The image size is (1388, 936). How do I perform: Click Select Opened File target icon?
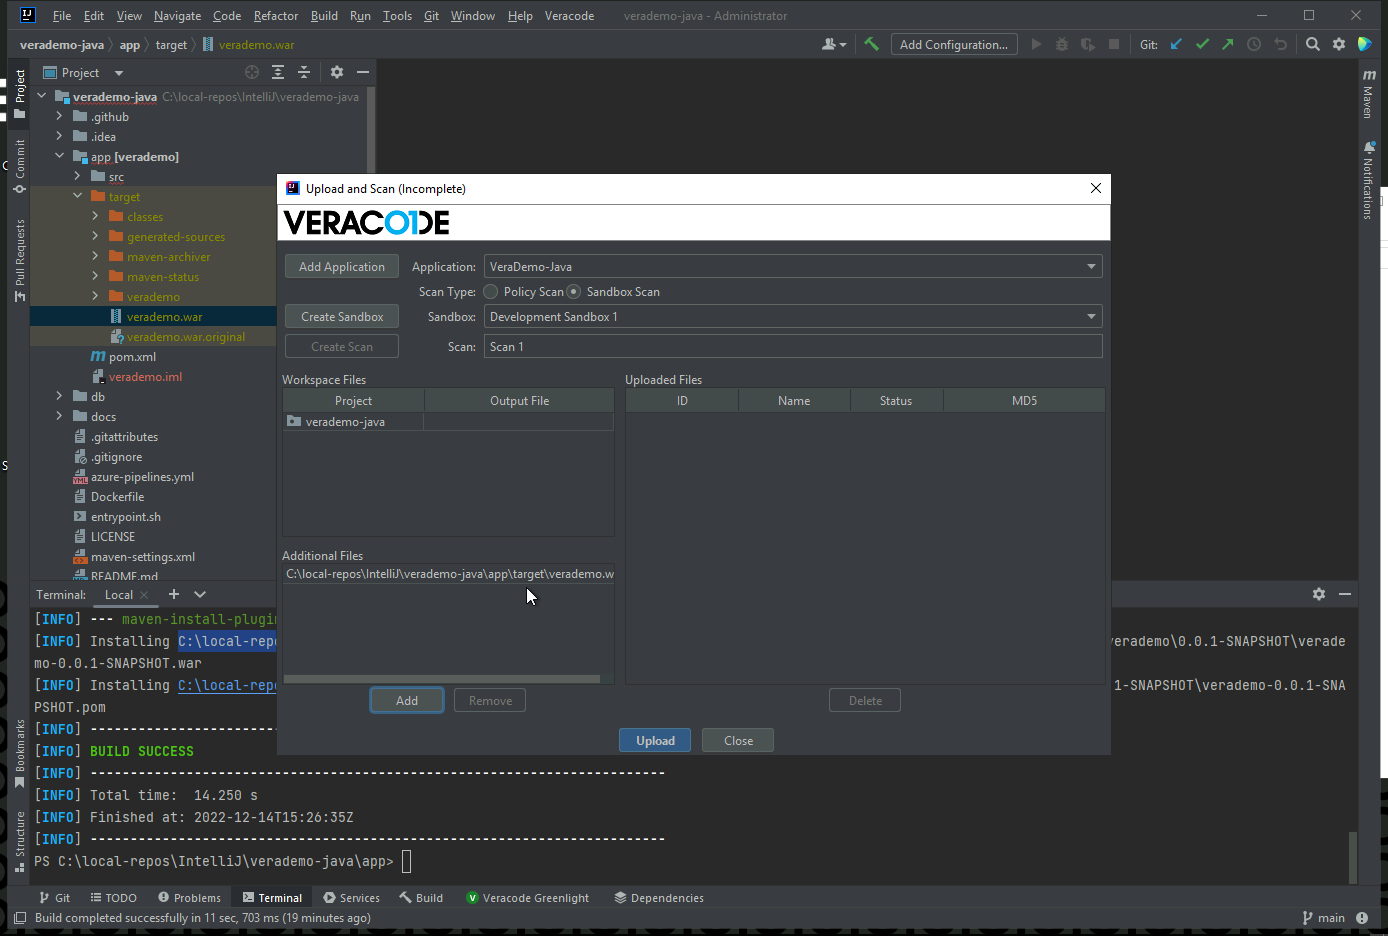(252, 72)
